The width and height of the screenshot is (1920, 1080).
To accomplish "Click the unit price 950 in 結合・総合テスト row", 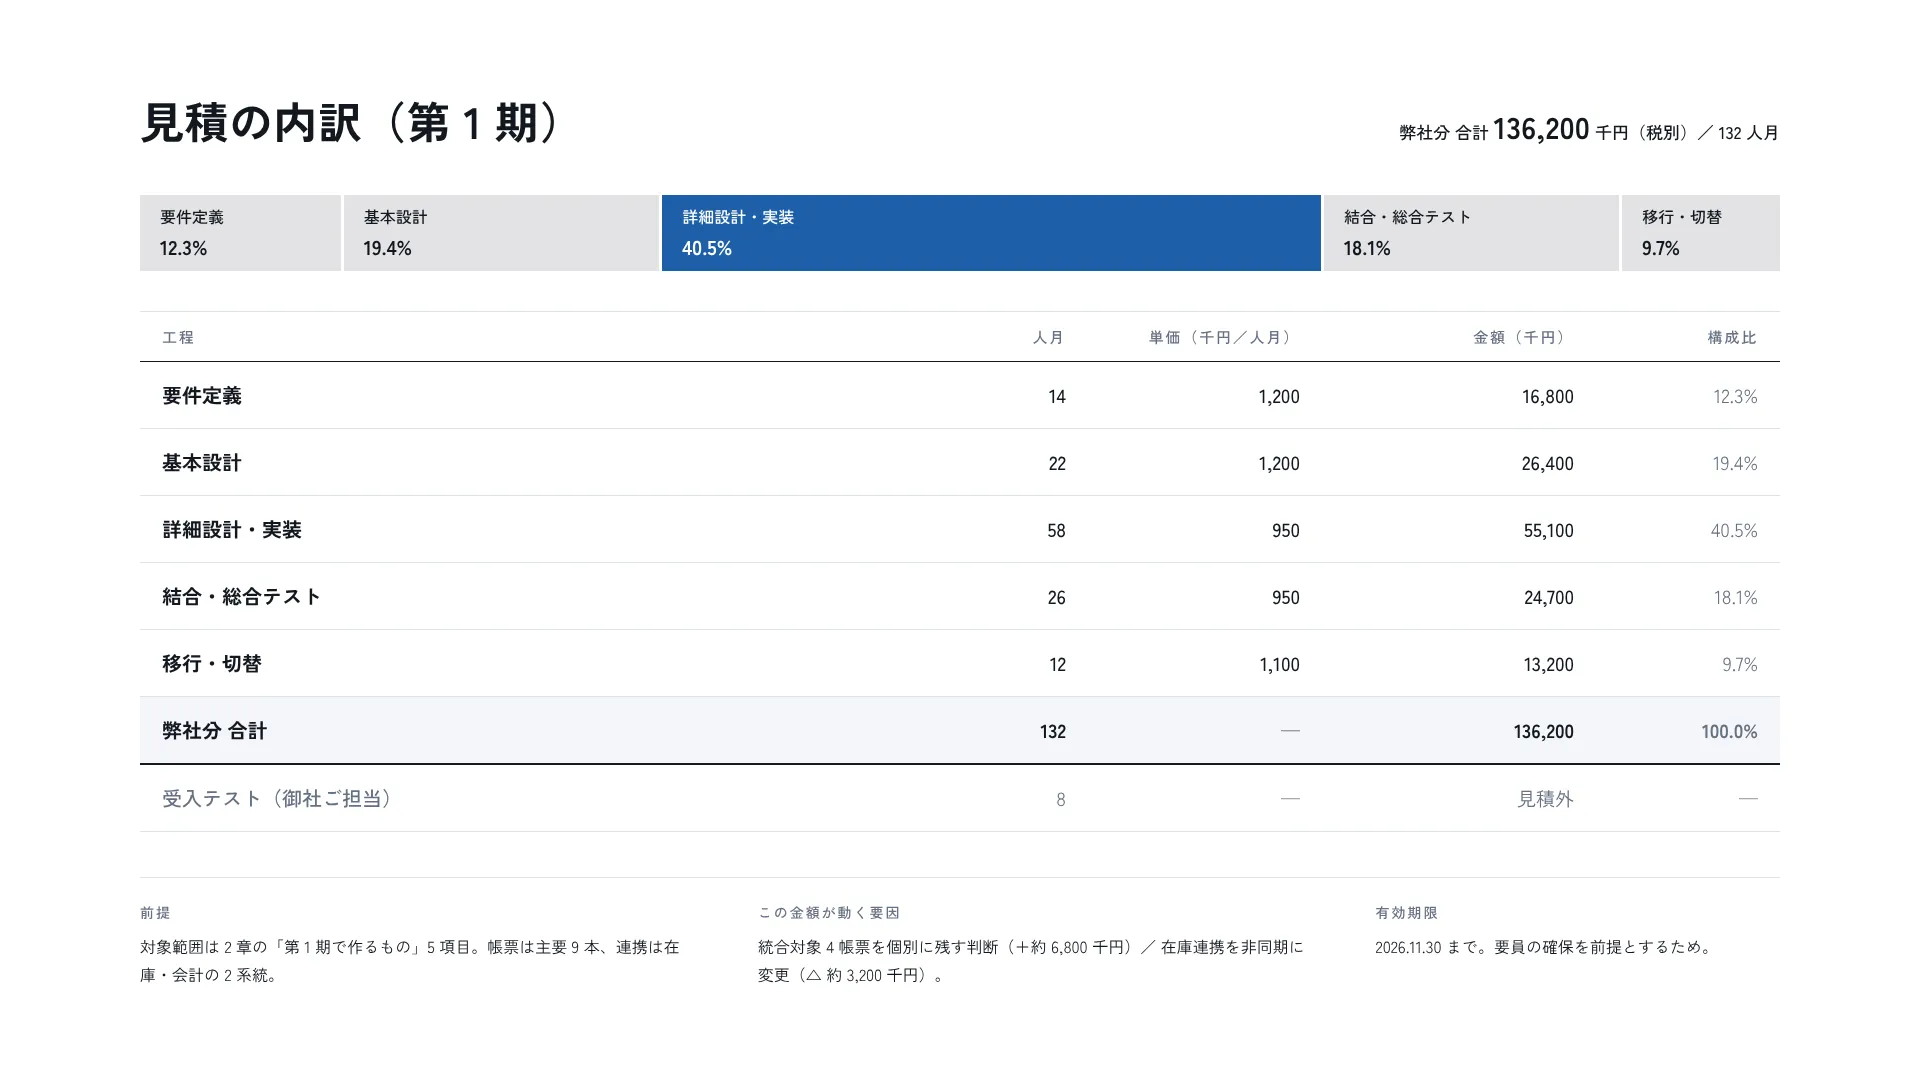I will coord(1286,598).
